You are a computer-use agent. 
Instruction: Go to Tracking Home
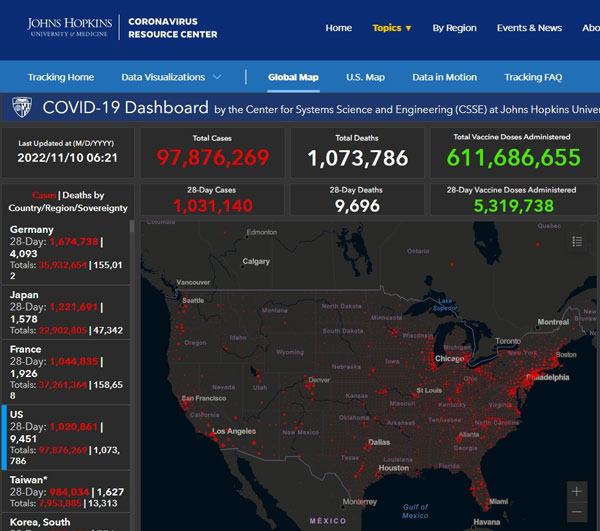tap(61, 77)
